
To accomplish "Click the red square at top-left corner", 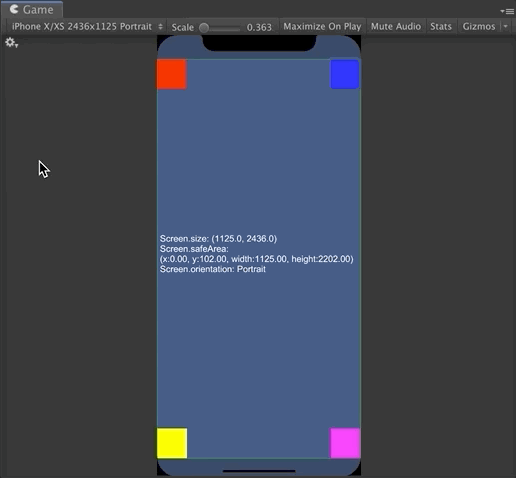I will (172, 74).
